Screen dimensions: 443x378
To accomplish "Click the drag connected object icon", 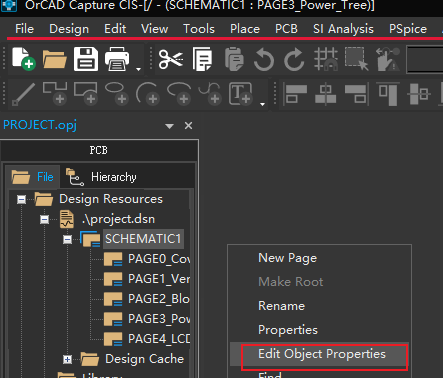I will click(x=388, y=59).
